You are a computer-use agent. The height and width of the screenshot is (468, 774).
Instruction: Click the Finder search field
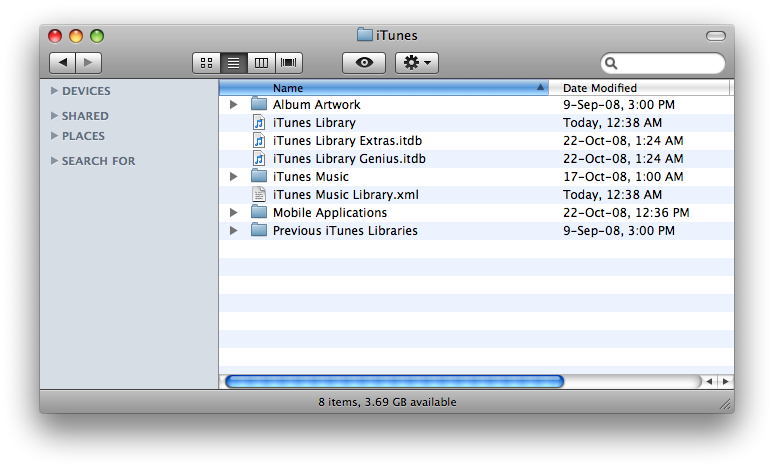(670, 63)
